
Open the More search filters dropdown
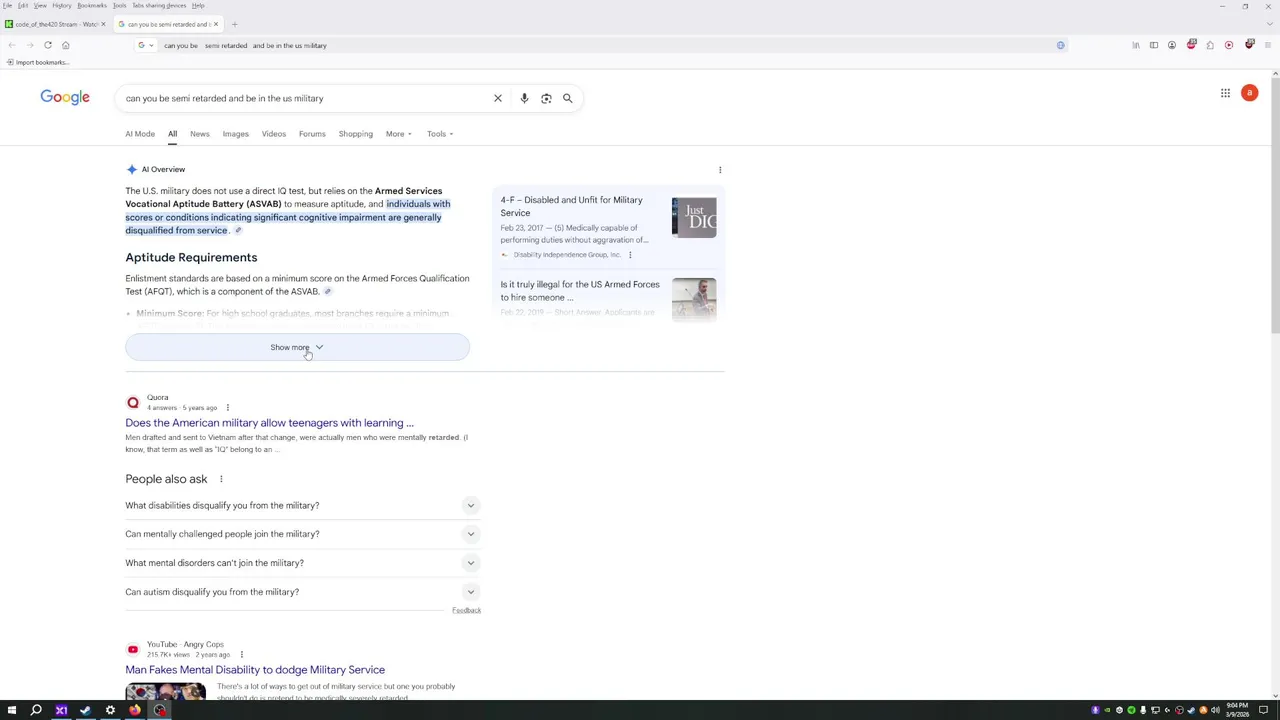(398, 134)
